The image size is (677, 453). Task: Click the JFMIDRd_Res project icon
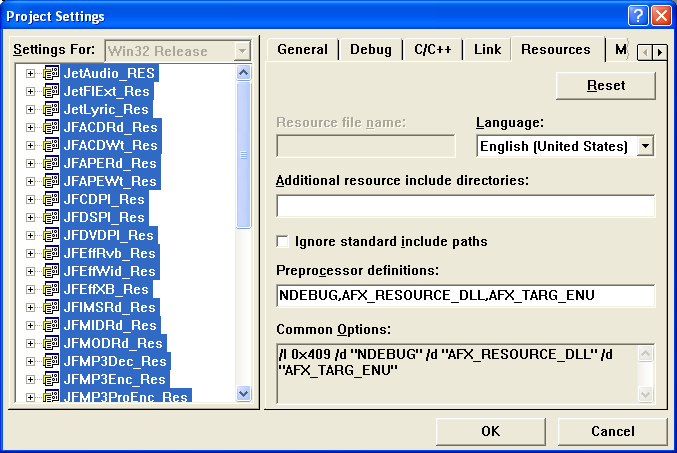point(51,325)
